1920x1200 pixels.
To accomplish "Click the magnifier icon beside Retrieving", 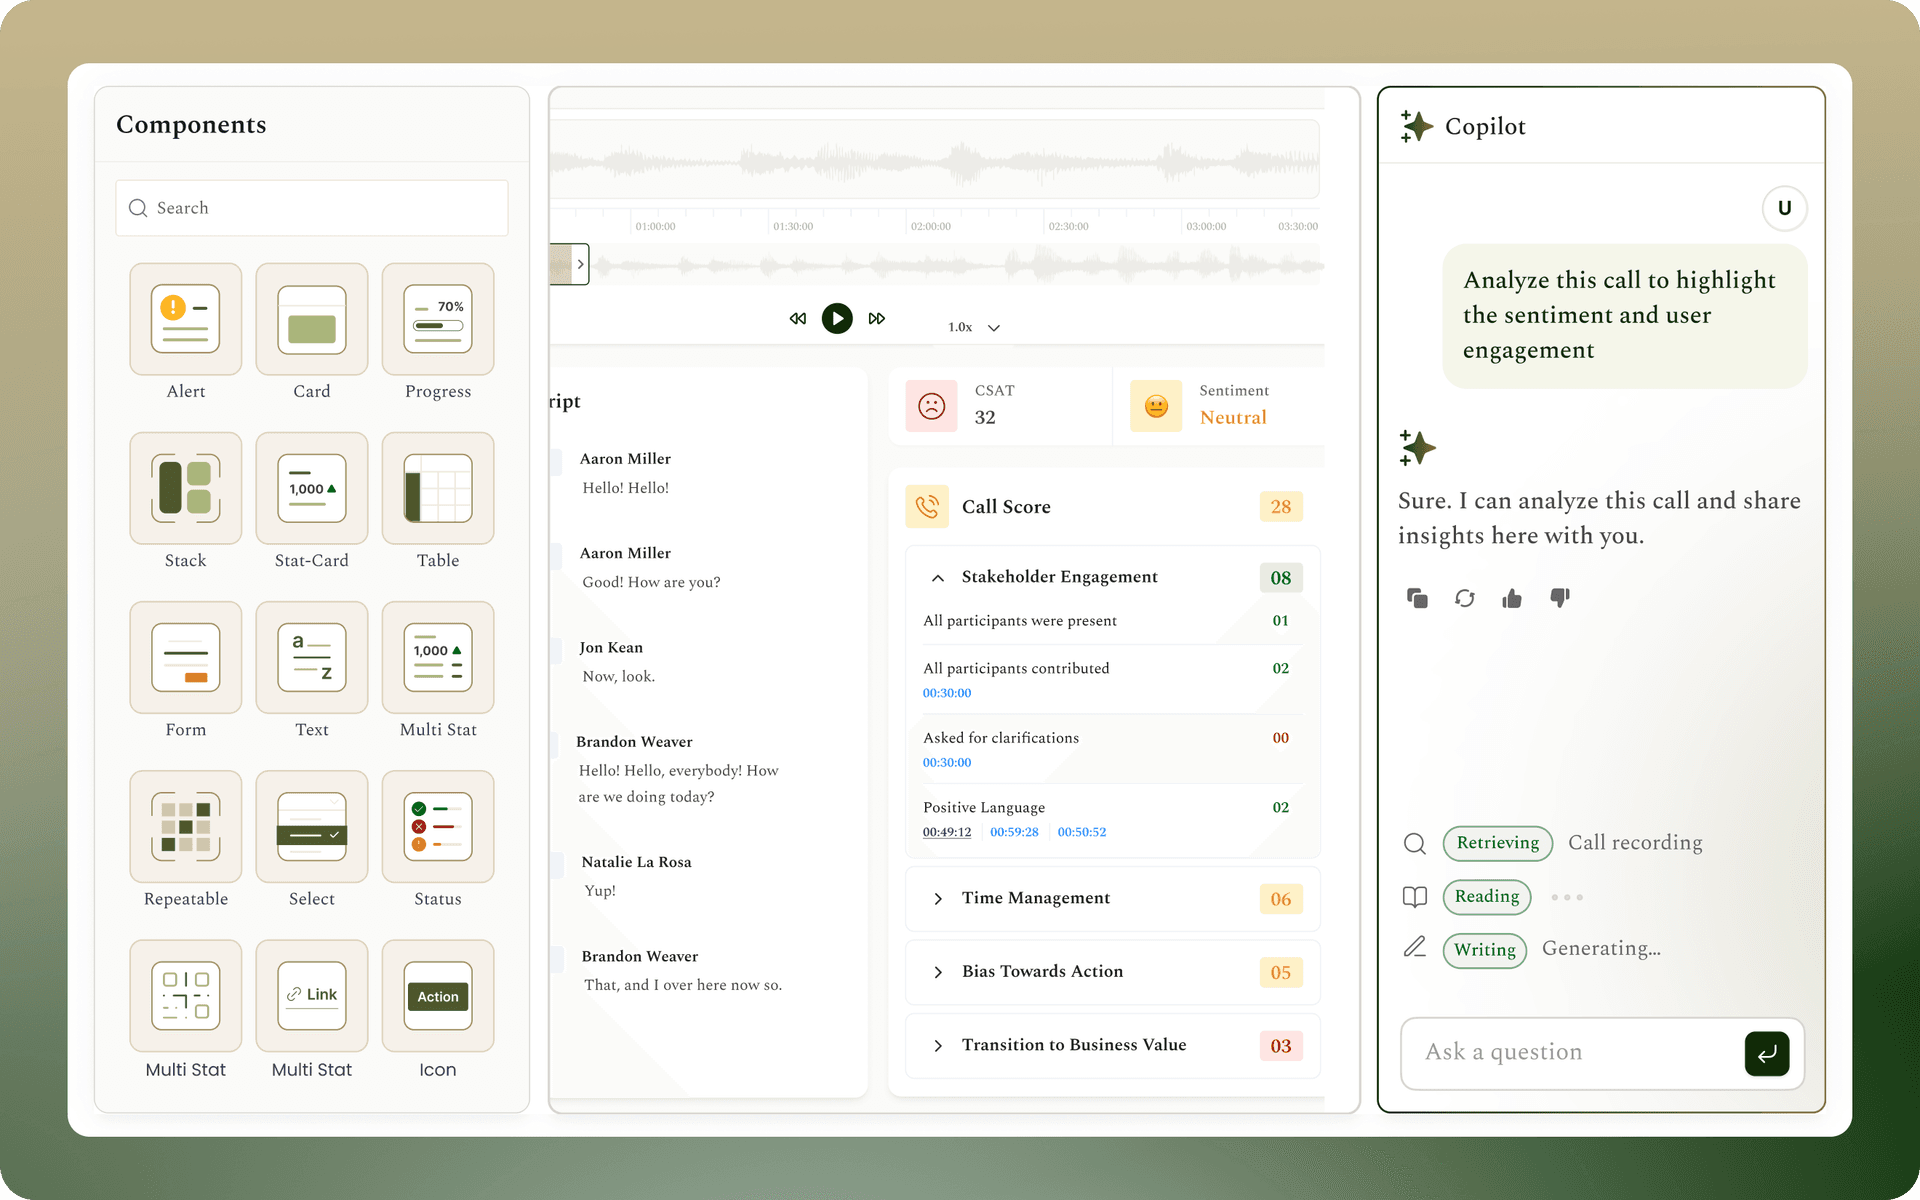I will 1414,843.
